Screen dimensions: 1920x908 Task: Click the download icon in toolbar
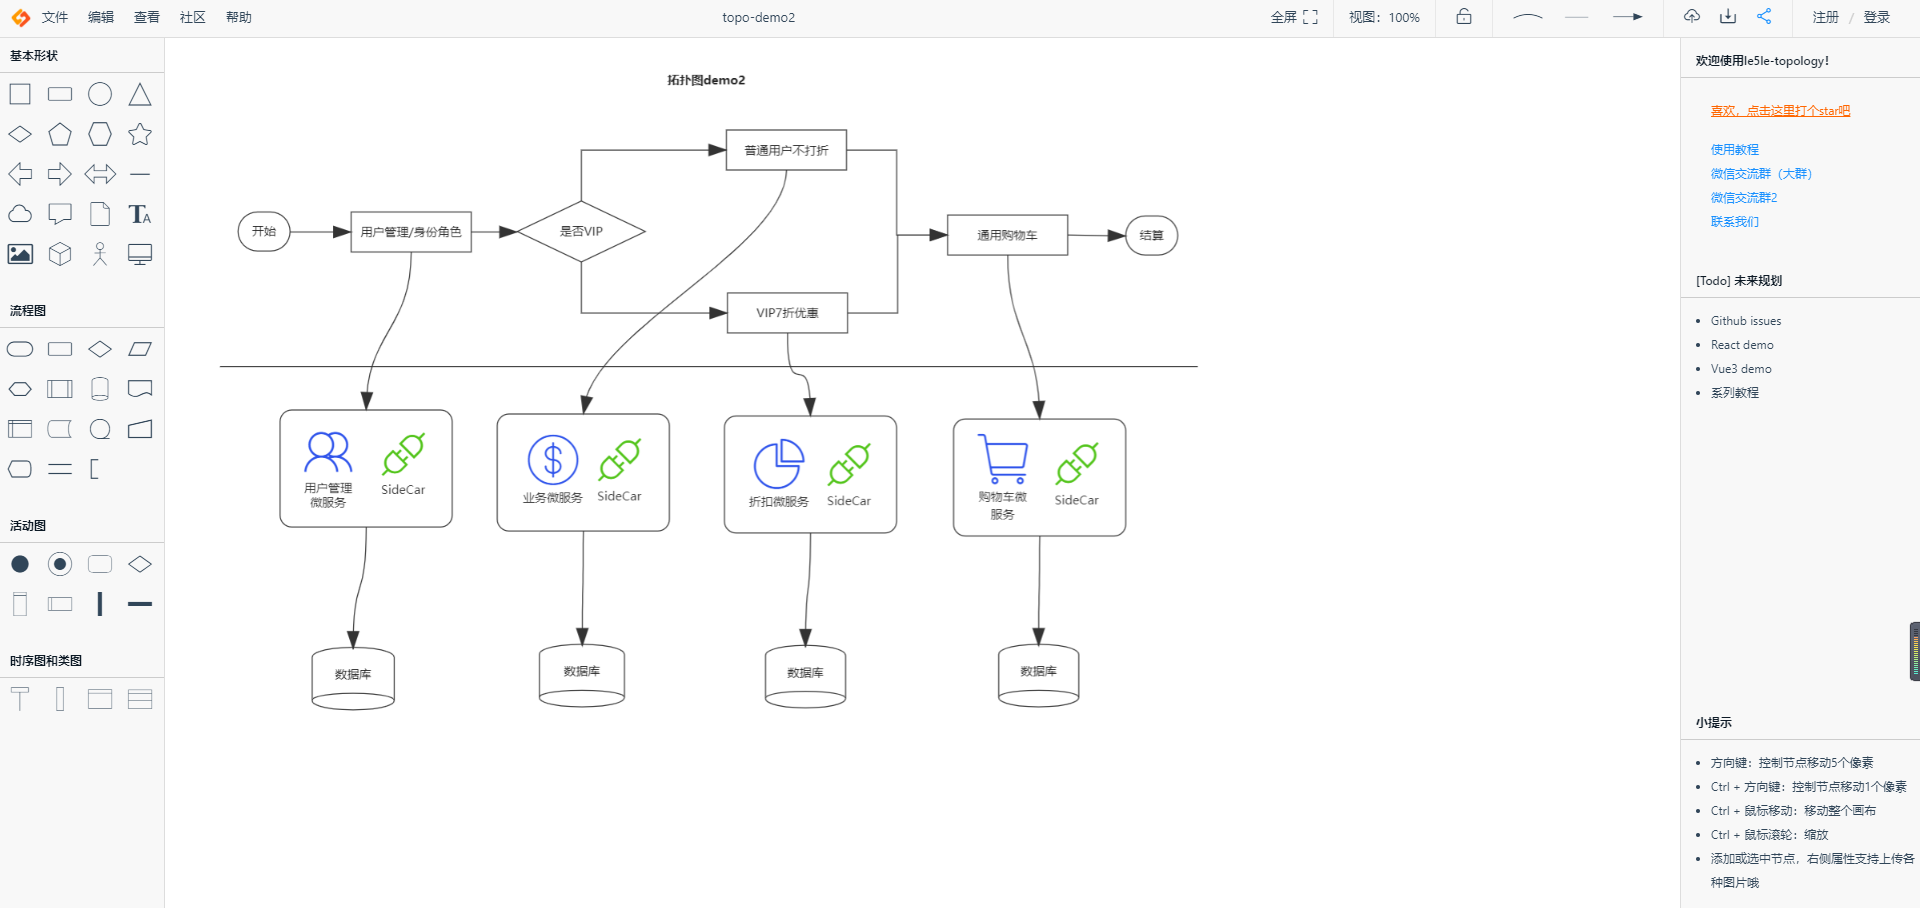(x=1728, y=16)
